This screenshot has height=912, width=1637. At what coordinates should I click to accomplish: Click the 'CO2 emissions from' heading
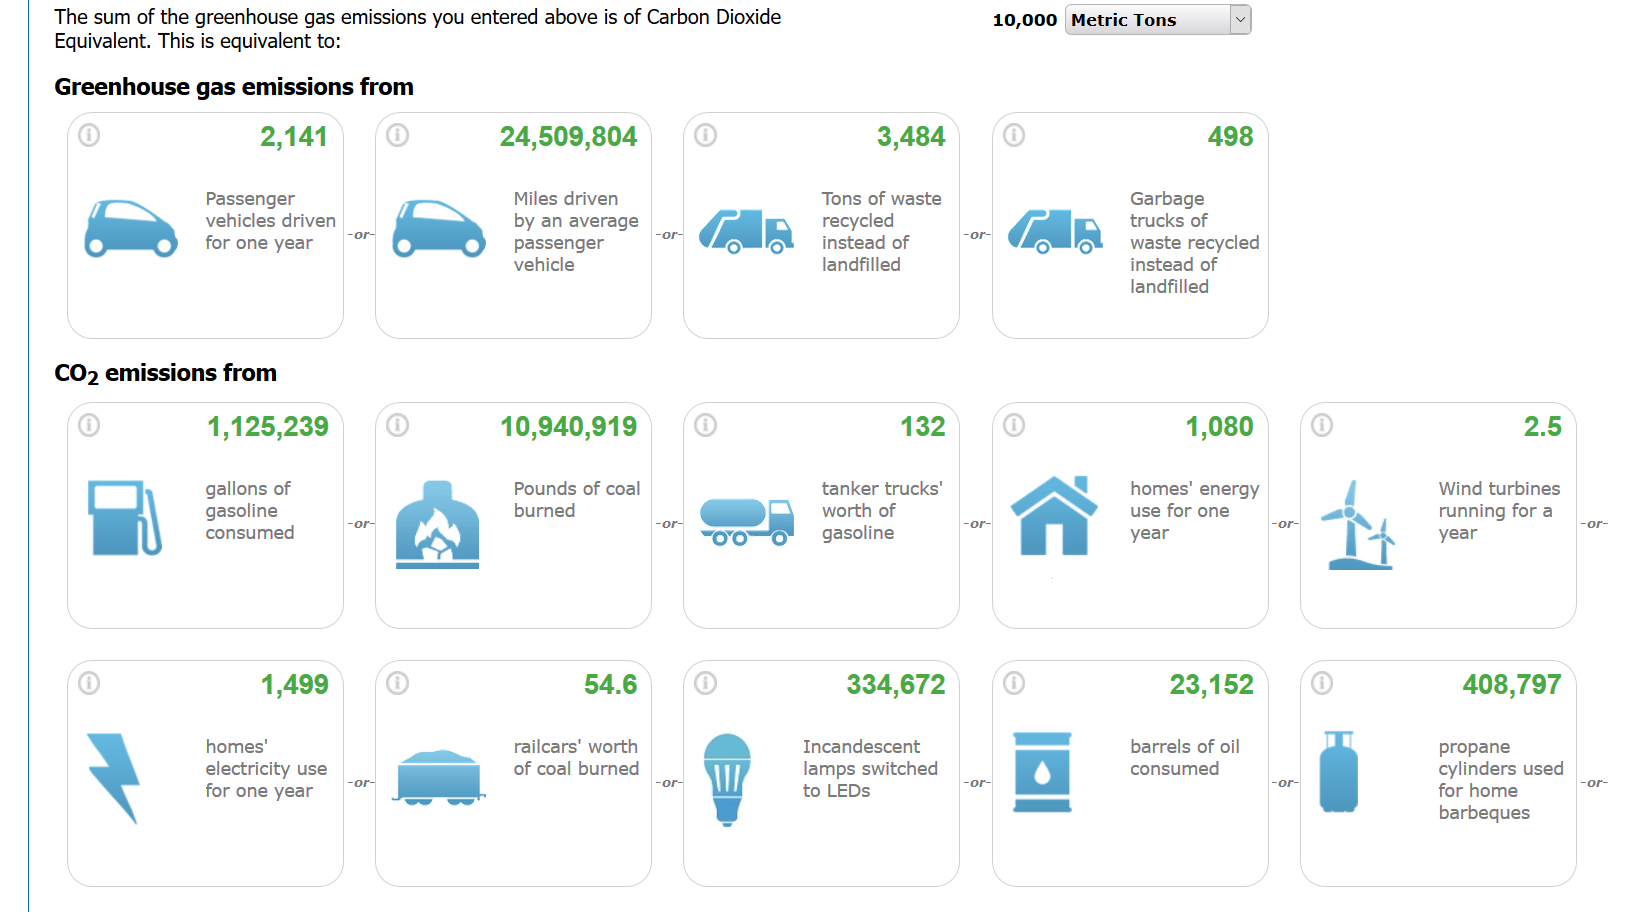166,374
